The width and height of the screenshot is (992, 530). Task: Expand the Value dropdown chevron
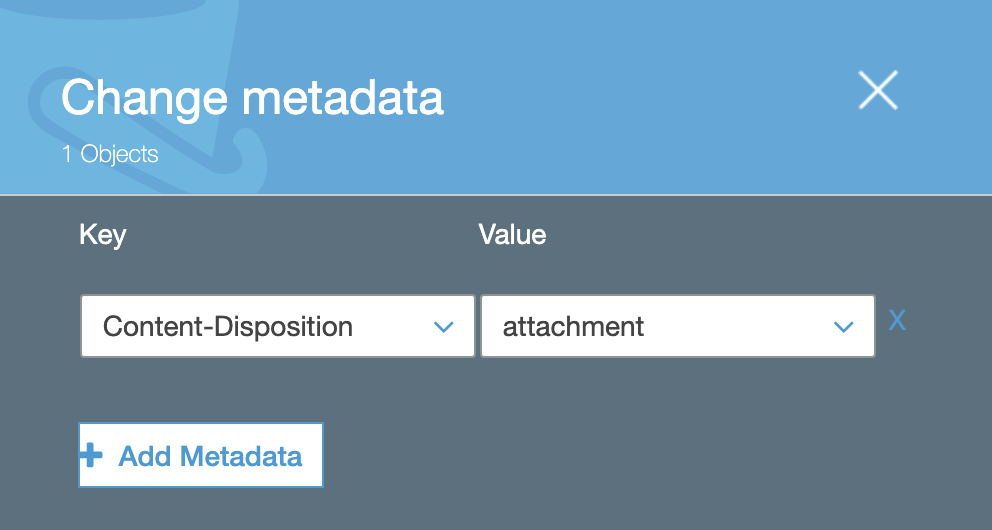pos(843,327)
